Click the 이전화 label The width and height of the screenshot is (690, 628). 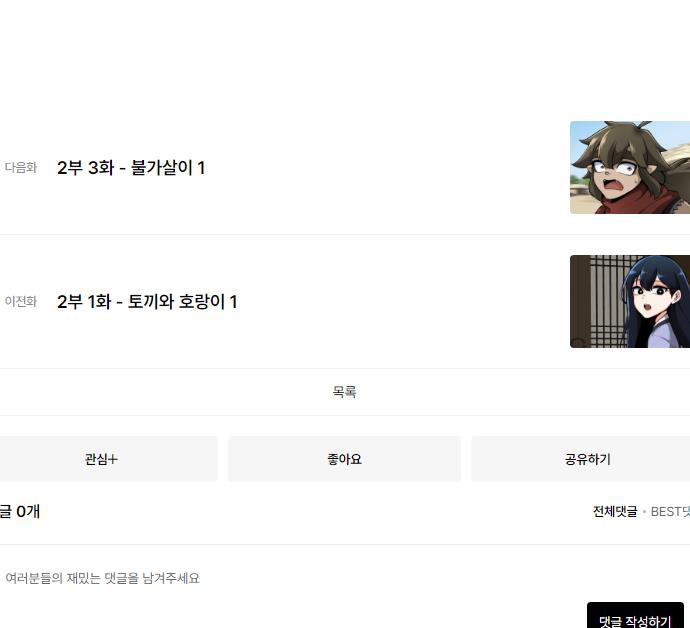[x=21, y=301]
